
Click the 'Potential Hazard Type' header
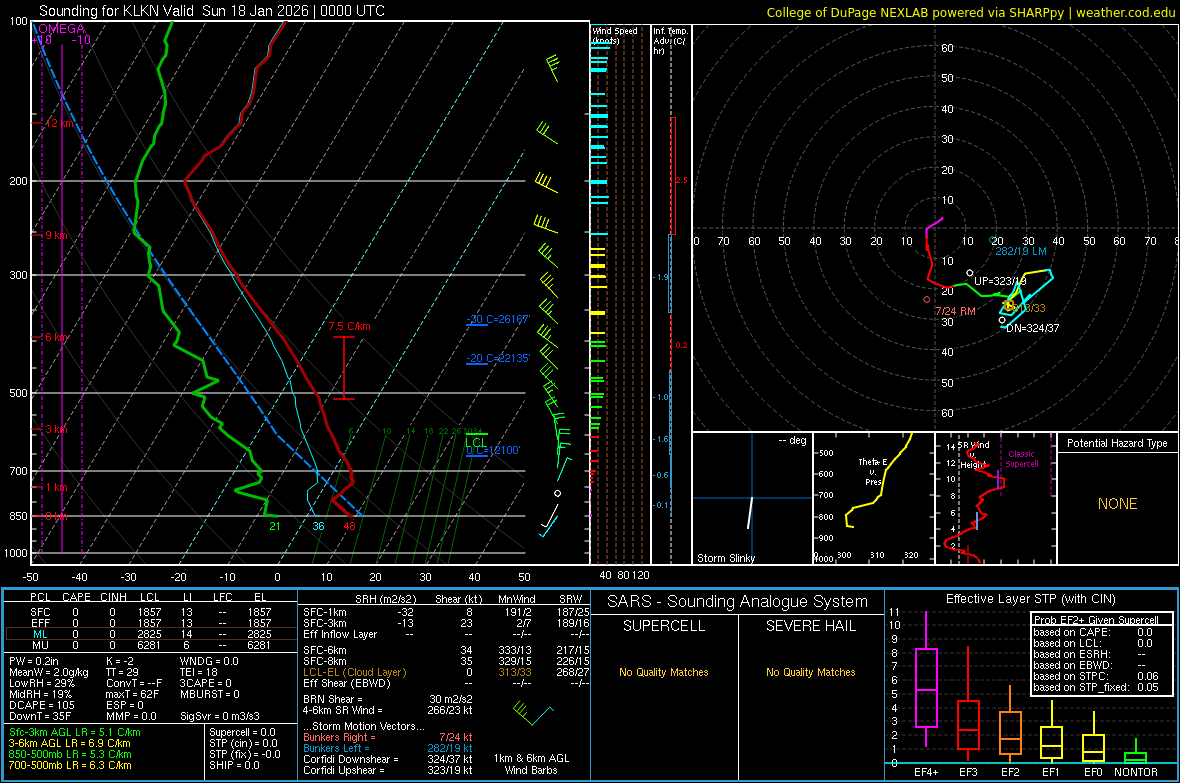click(1117, 443)
